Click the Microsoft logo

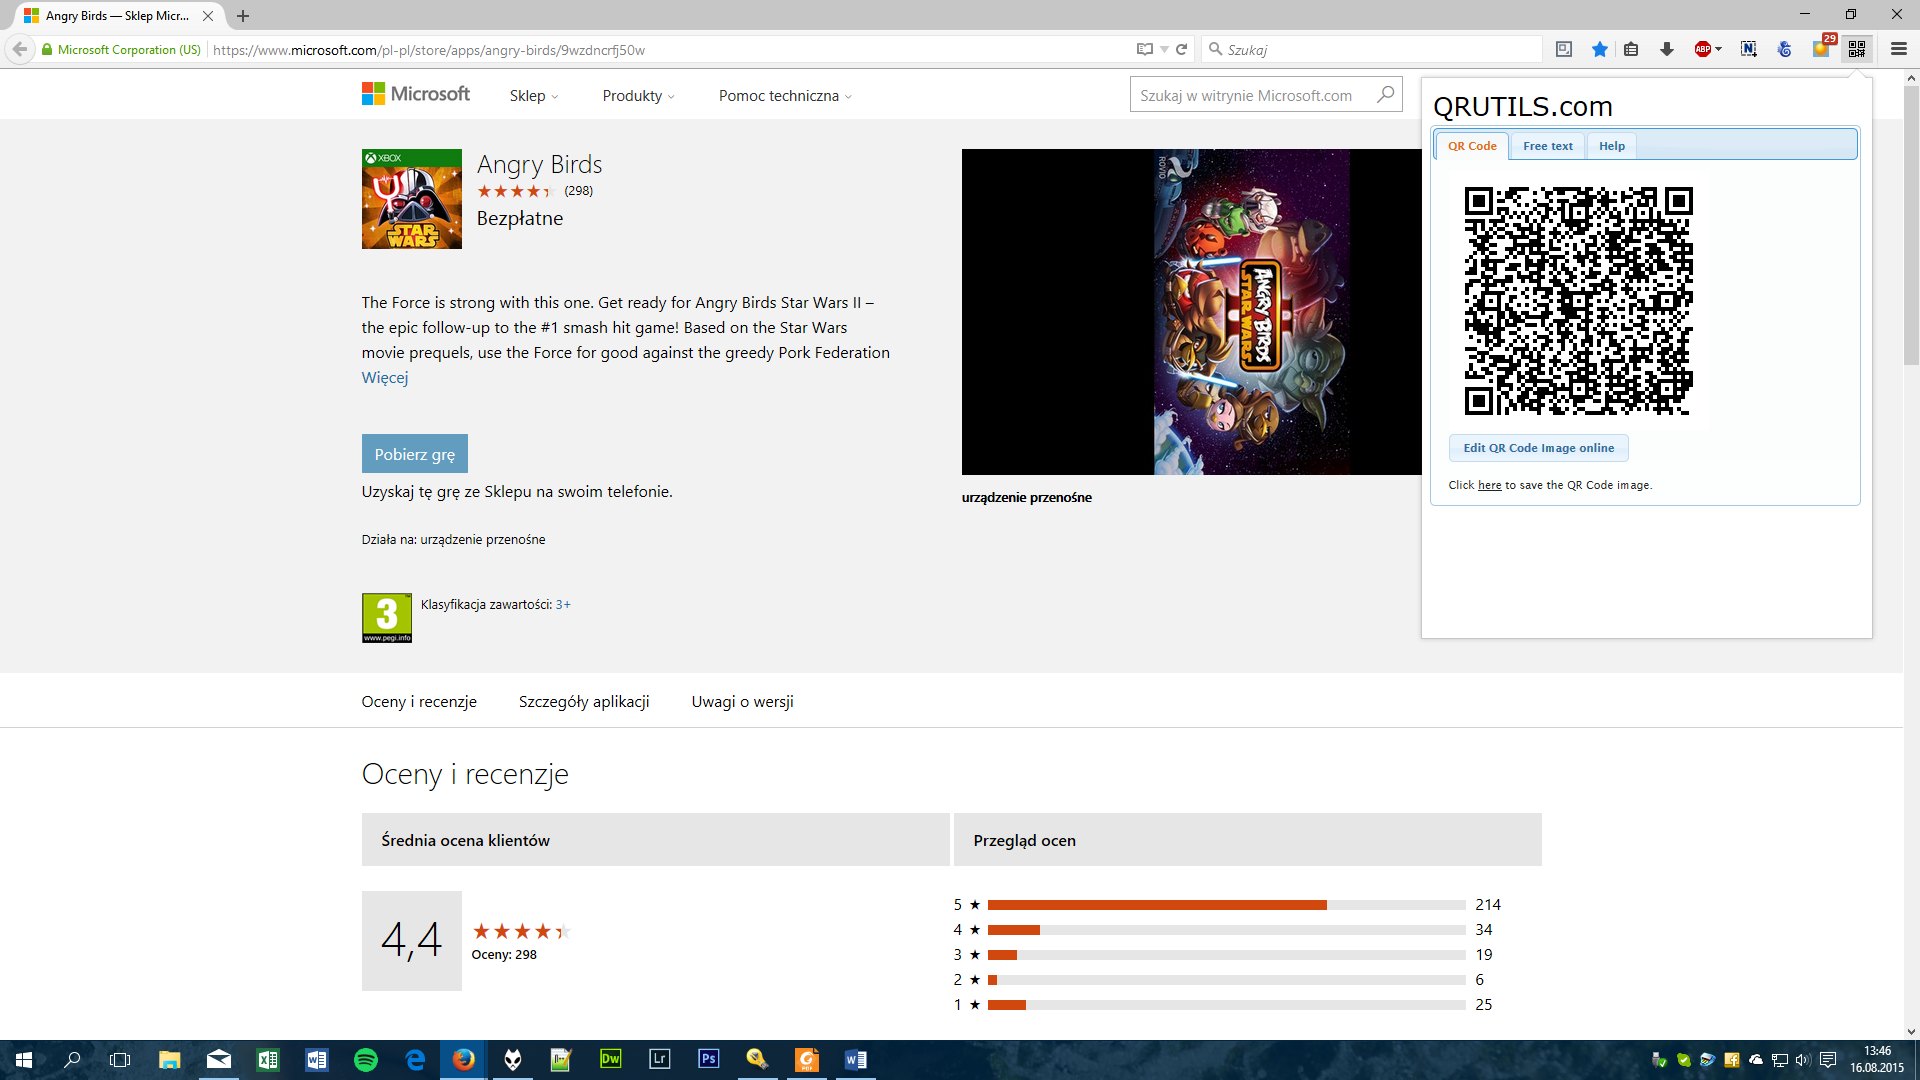(x=416, y=94)
